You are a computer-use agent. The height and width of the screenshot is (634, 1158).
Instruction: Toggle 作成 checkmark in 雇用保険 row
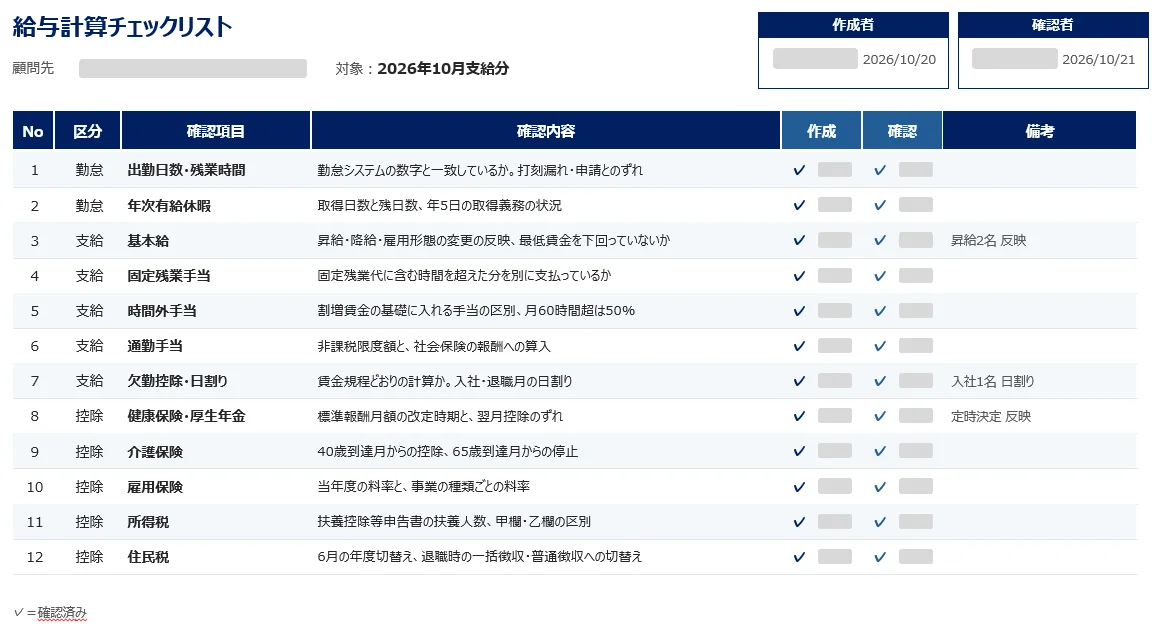click(799, 487)
